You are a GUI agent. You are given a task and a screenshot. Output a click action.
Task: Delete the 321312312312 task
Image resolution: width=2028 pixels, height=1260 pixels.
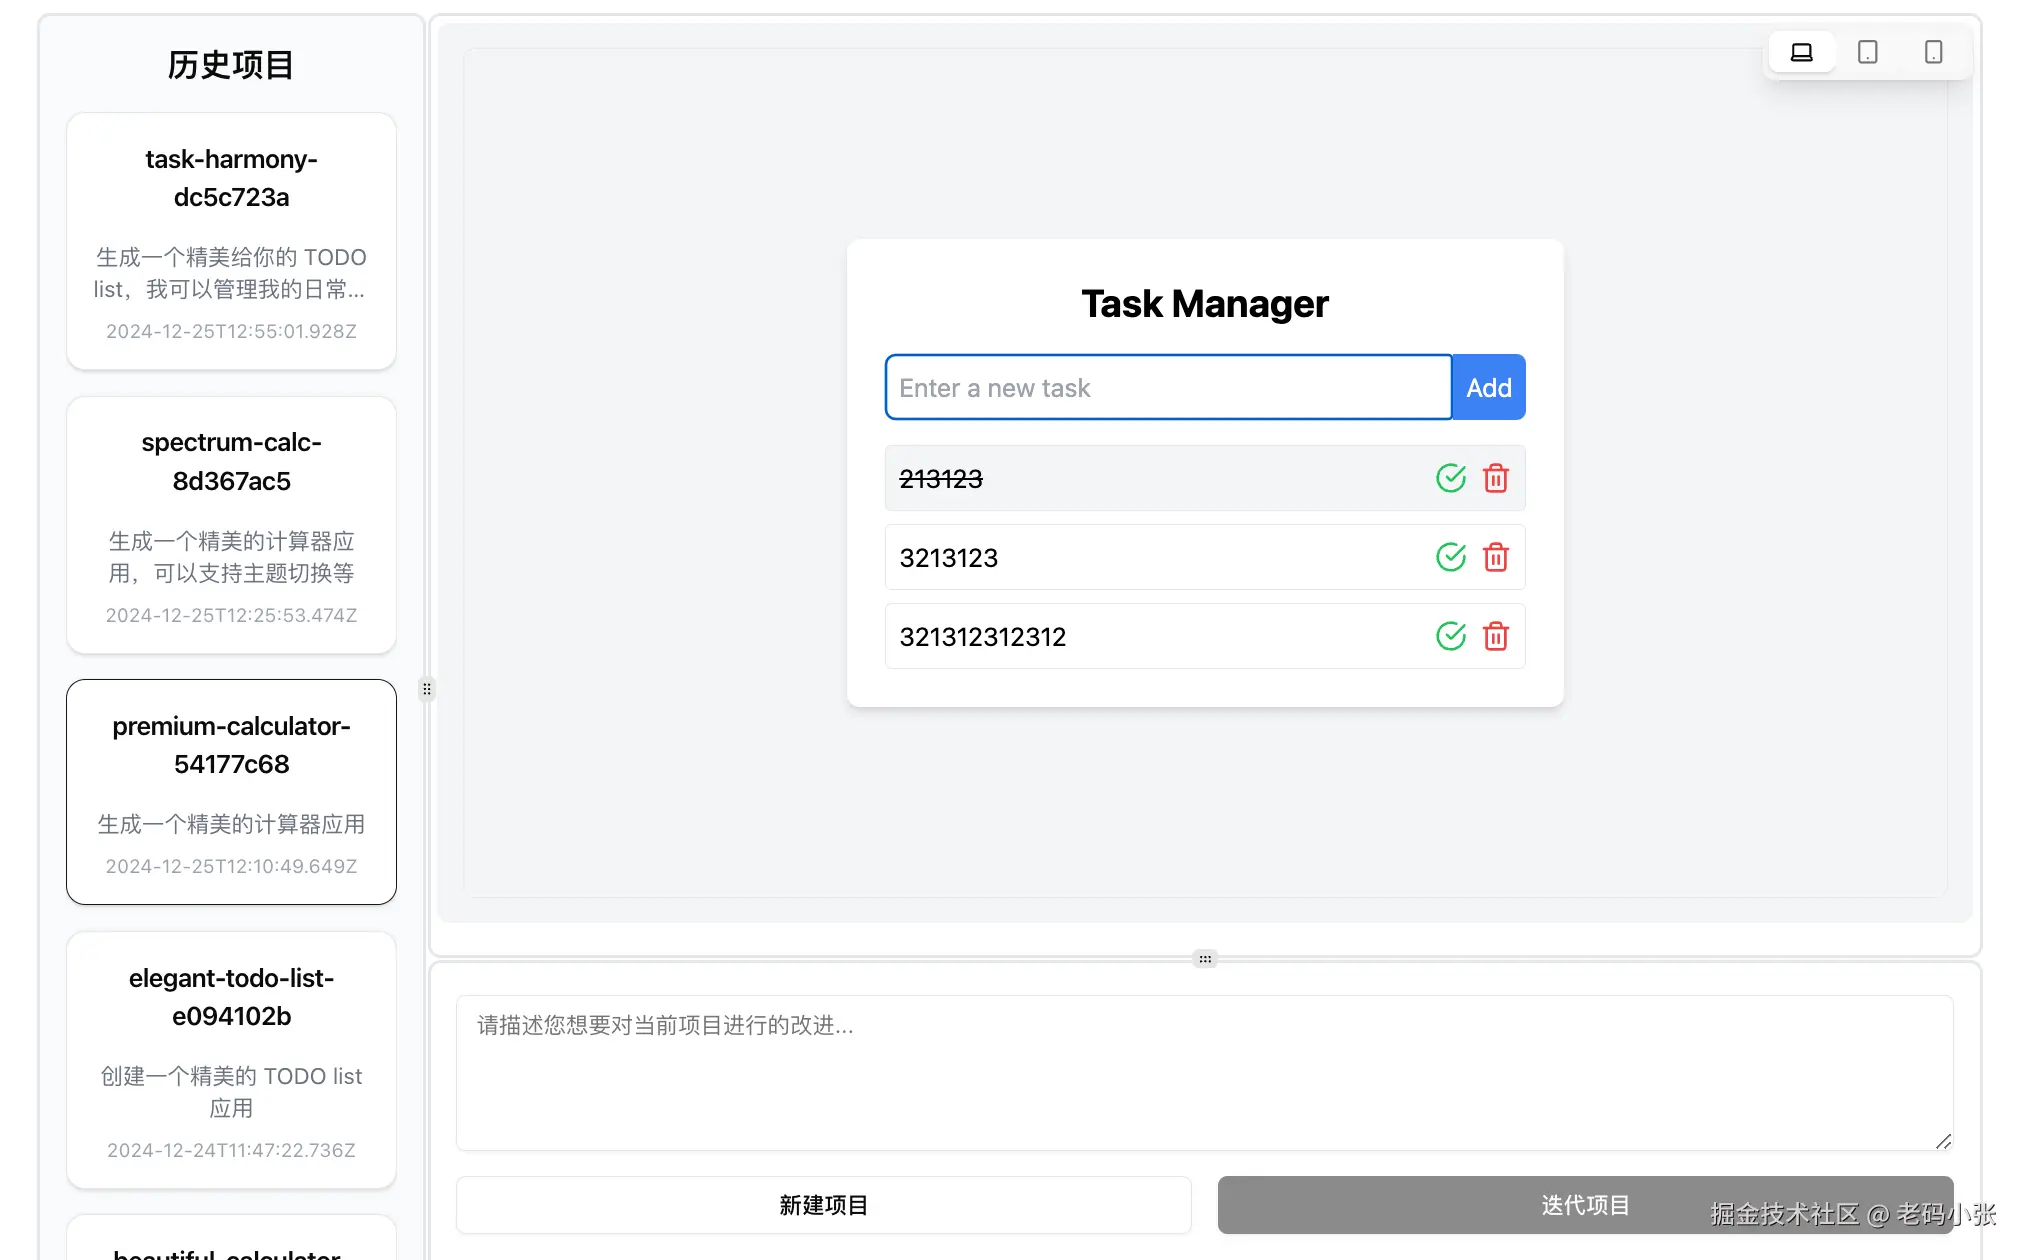(1495, 637)
